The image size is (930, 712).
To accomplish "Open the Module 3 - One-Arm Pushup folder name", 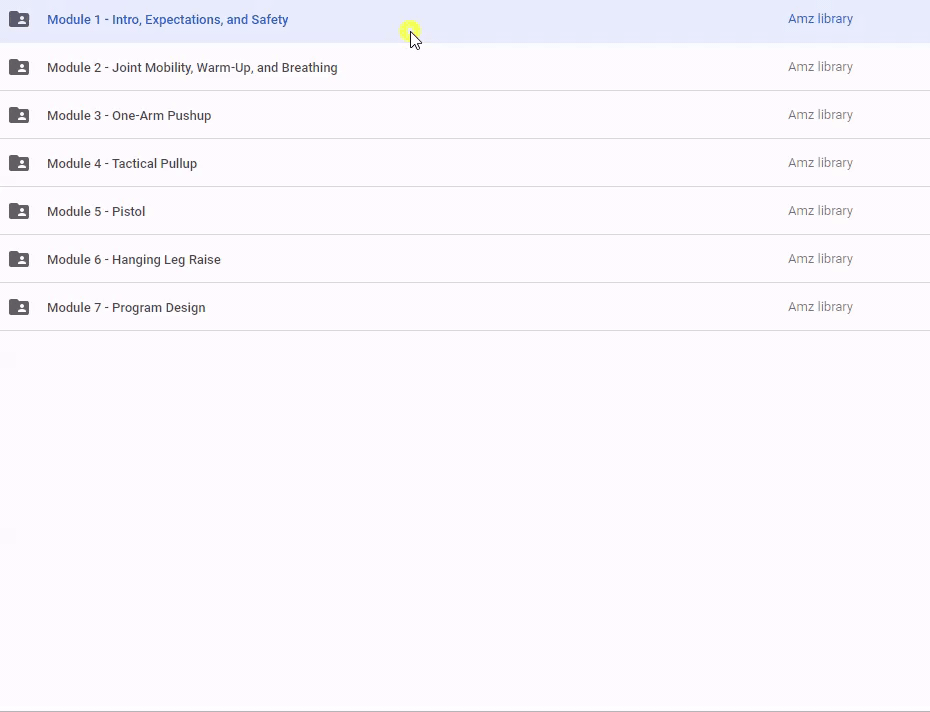I will click(129, 115).
